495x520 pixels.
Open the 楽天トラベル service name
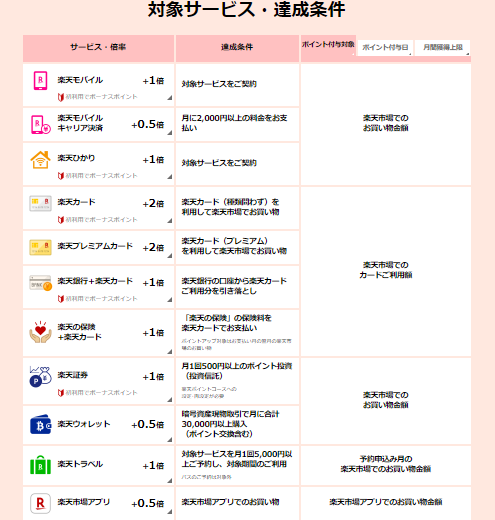pos(80,464)
